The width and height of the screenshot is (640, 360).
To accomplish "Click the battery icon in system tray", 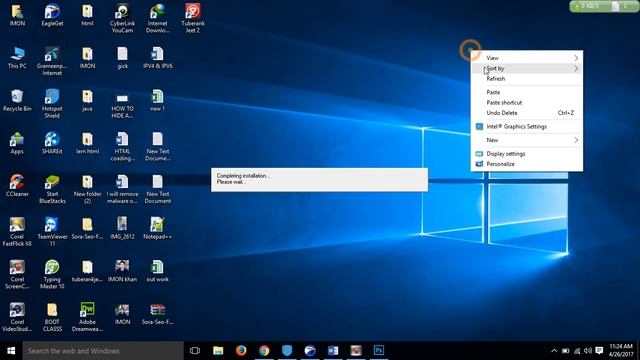I will tap(565, 351).
